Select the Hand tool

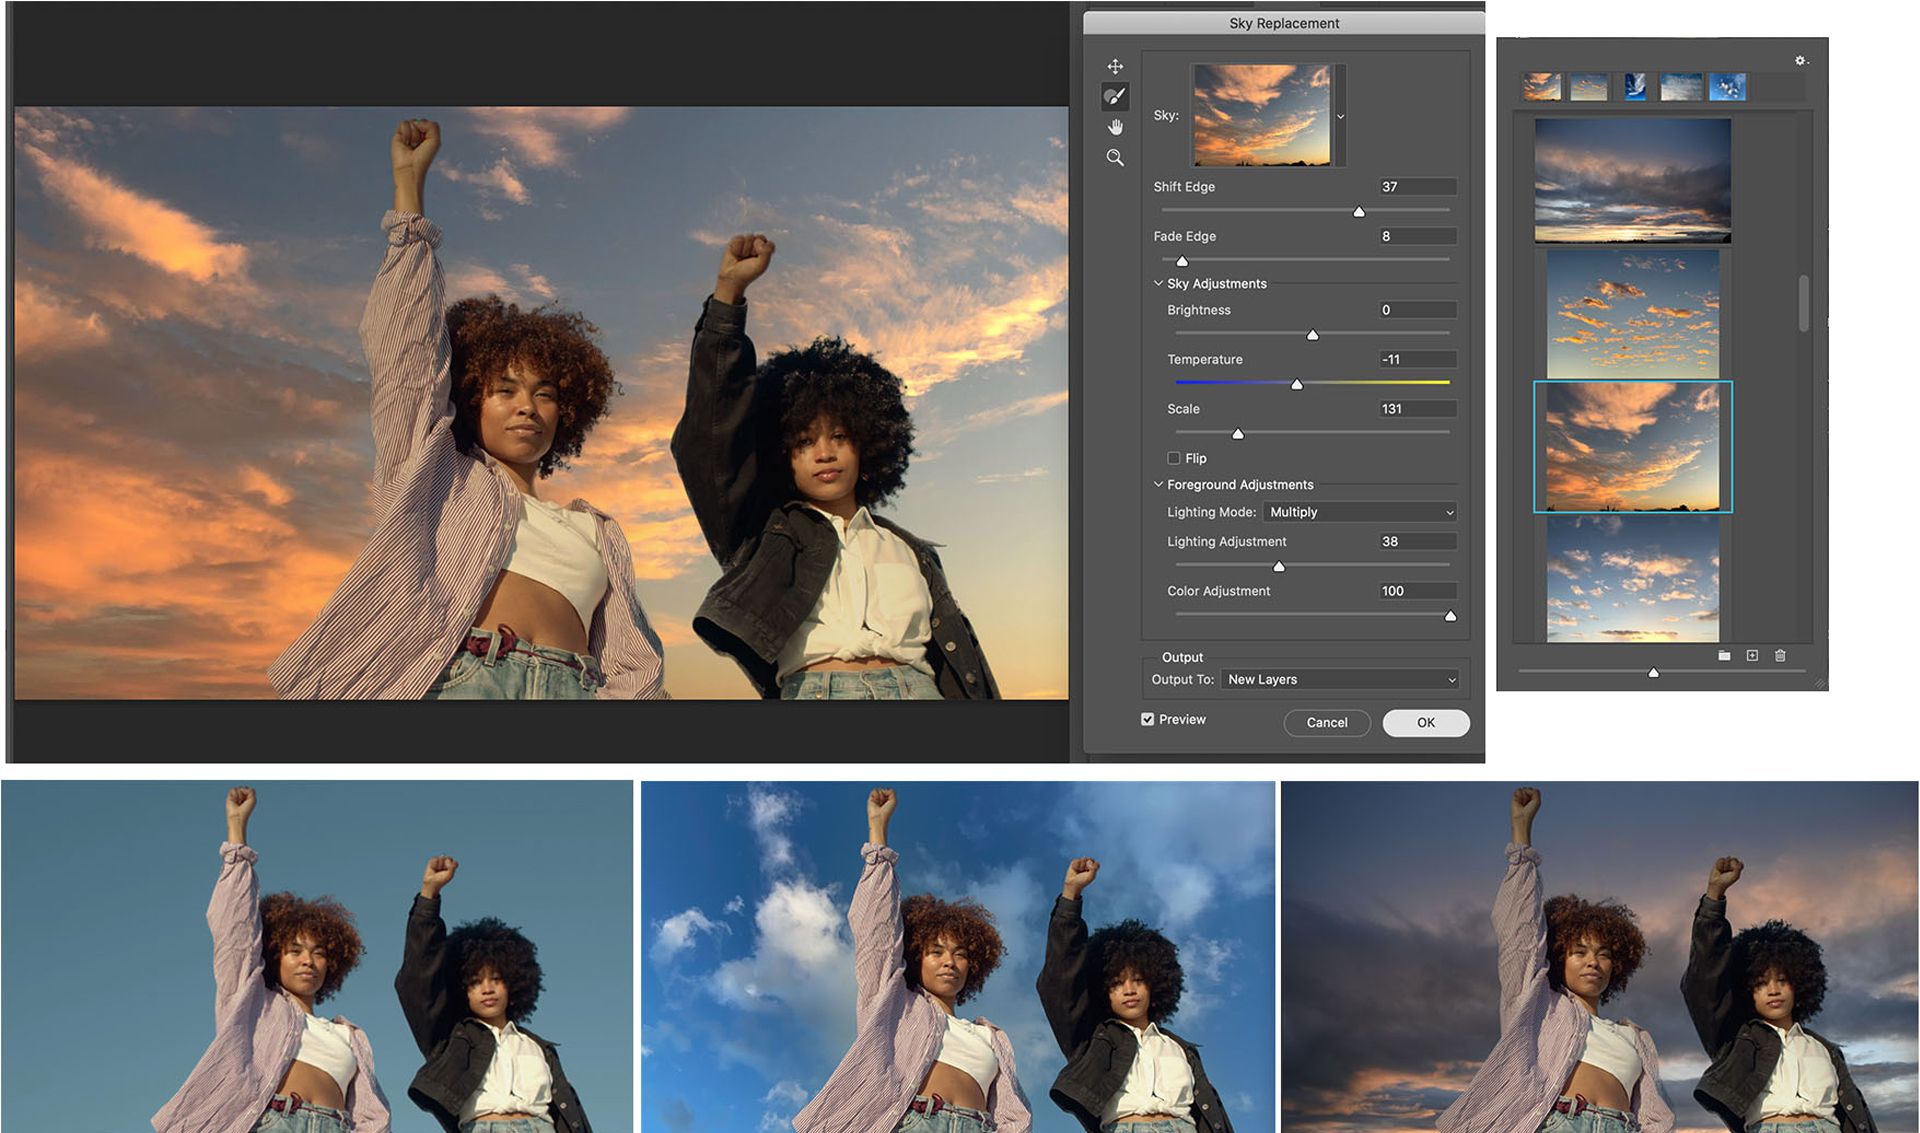pos(1115,127)
